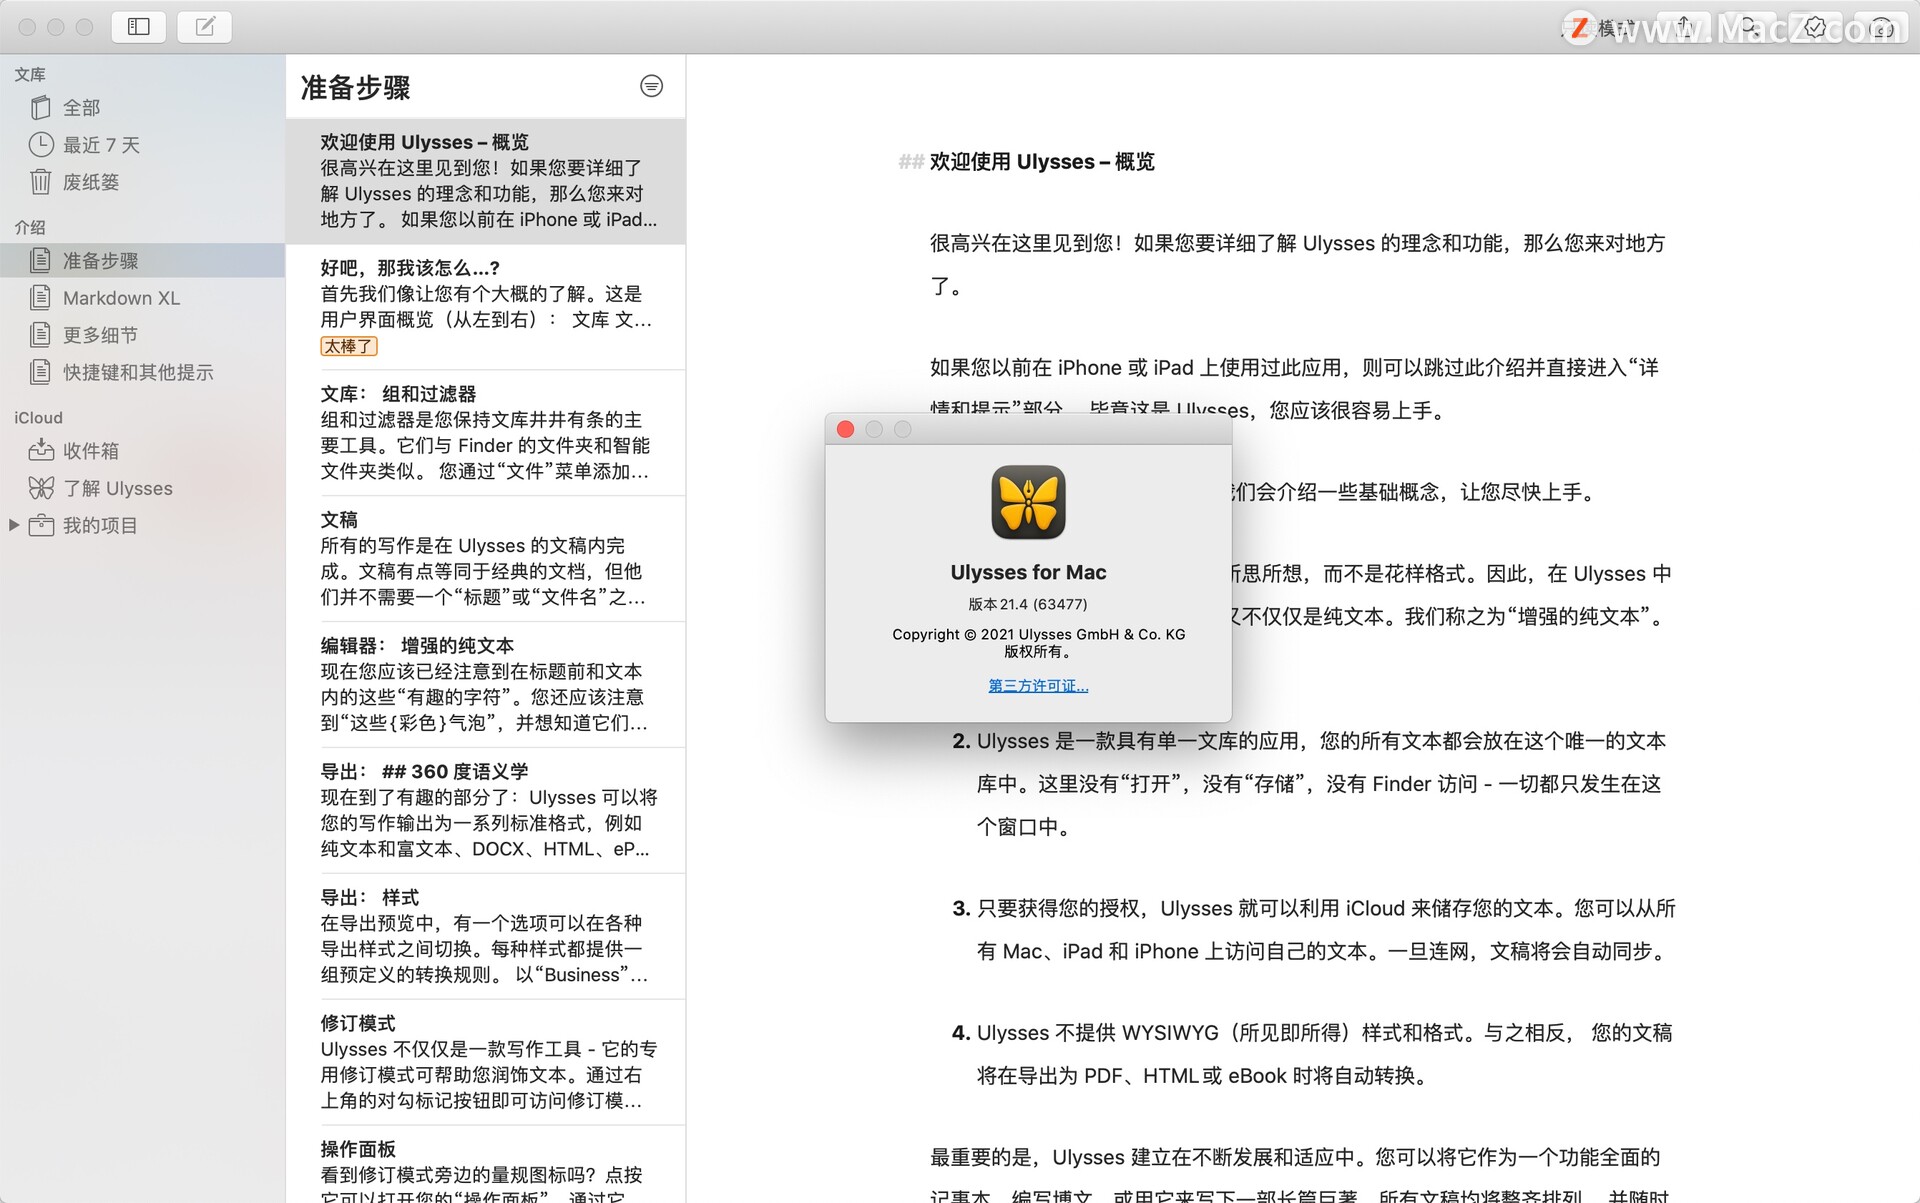Image resolution: width=1920 pixels, height=1203 pixels.
Task: Open the export share icon in toolbar
Action: click(1684, 27)
